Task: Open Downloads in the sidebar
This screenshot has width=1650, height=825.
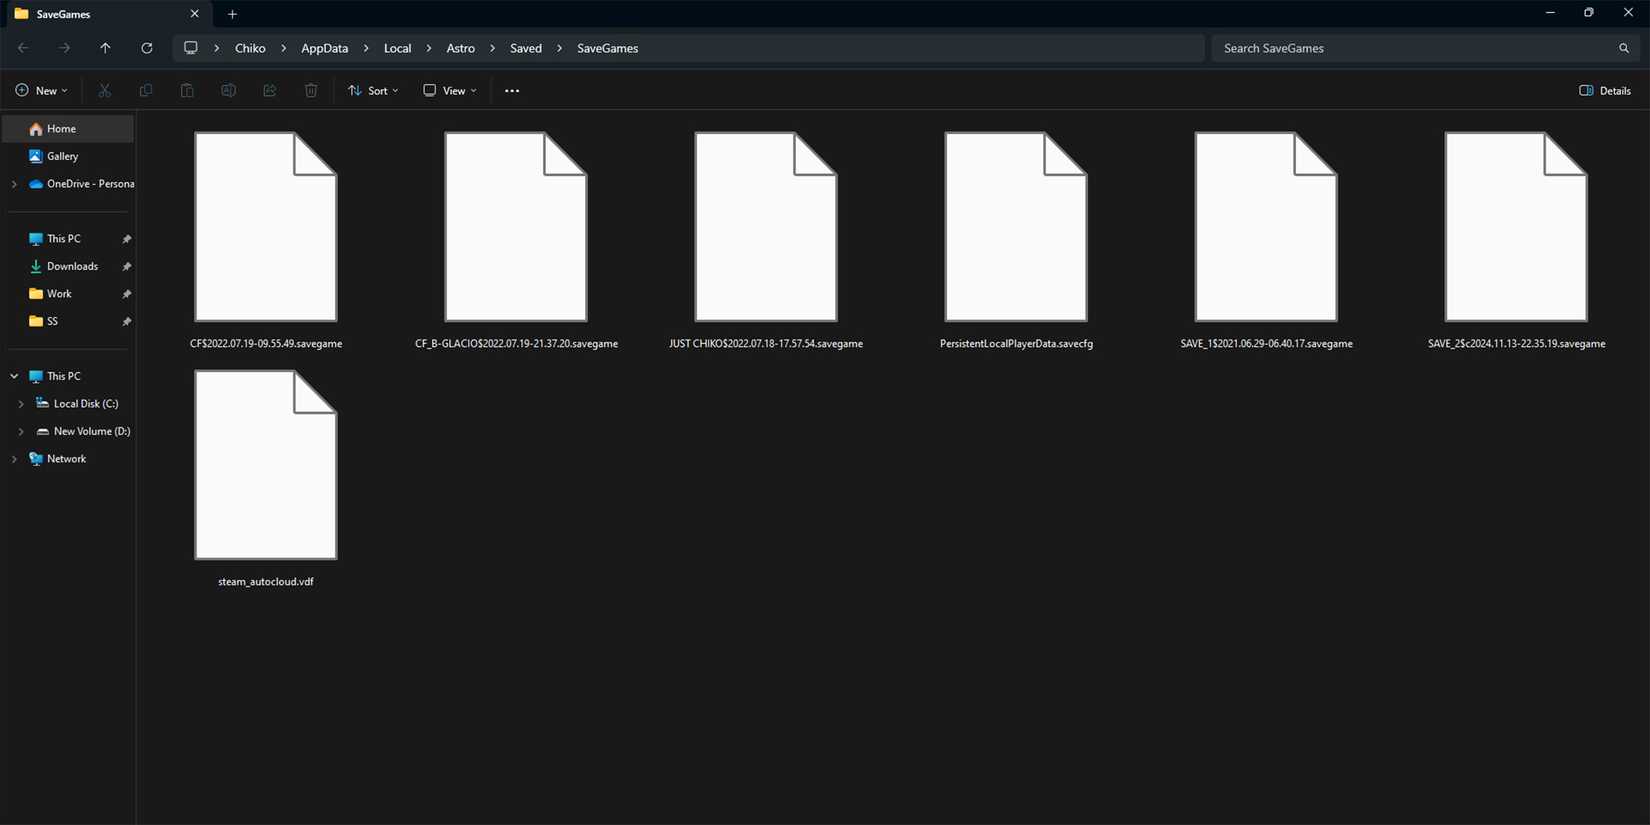Action: click(68, 266)
